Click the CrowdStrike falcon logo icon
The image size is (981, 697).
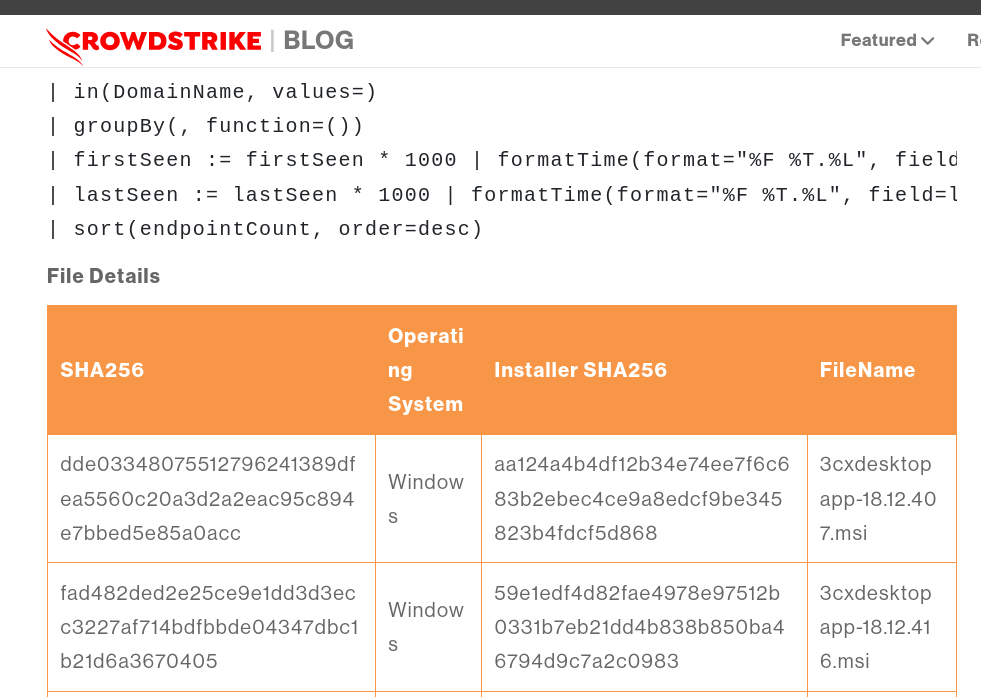pos(66,44)
